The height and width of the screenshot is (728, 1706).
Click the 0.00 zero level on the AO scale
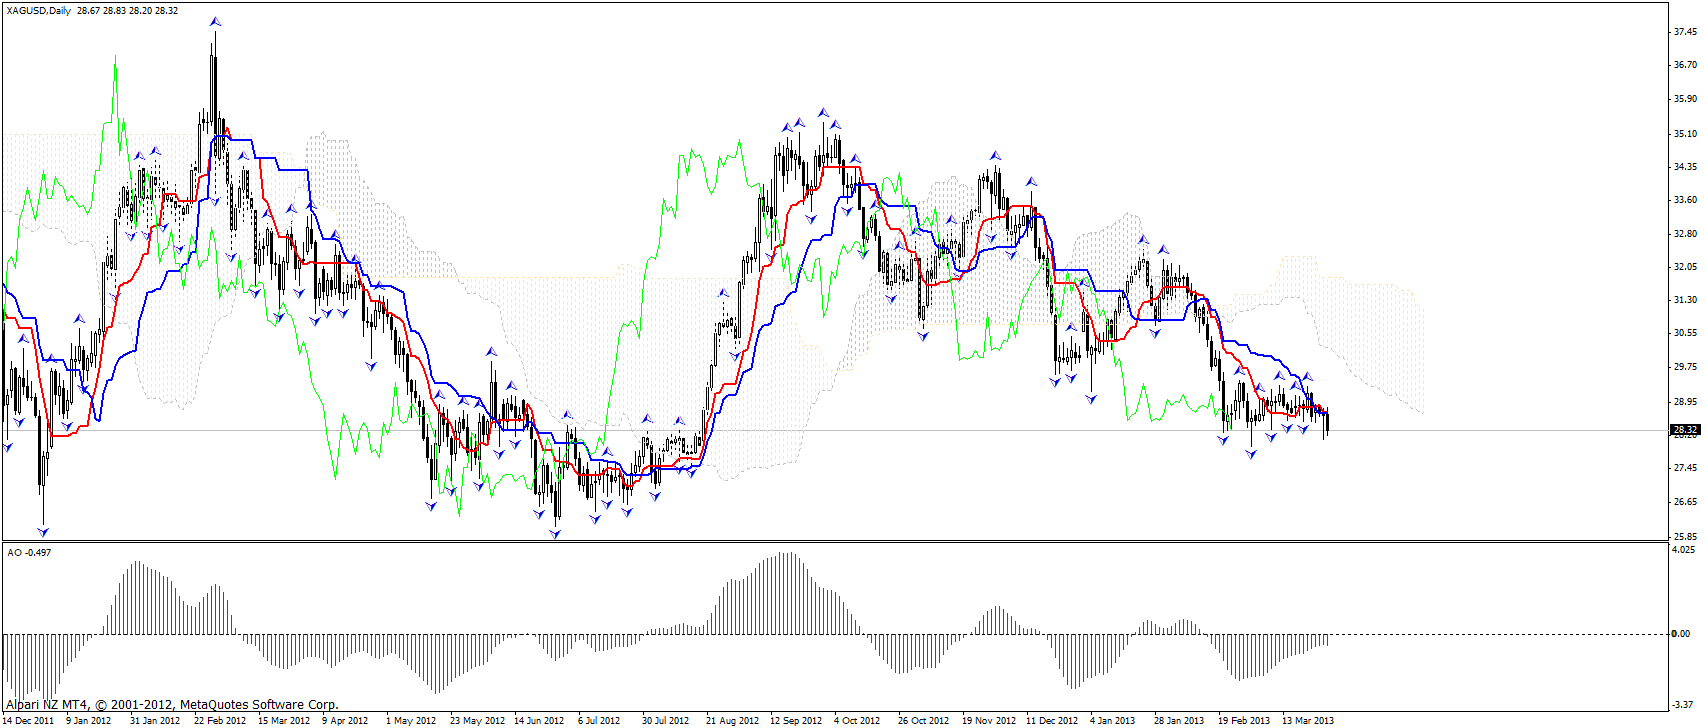pos(1682,634)
